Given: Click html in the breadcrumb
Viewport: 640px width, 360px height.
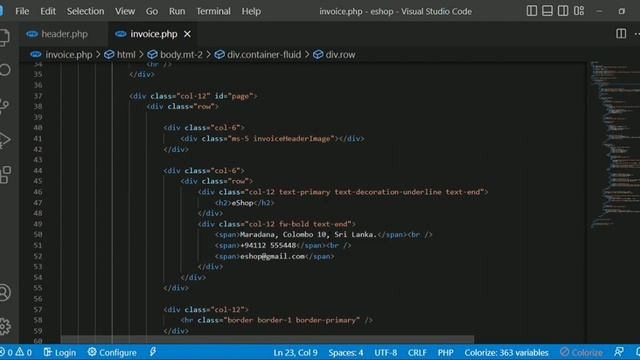Looking at the screenshot, I should tap(126, 55).
